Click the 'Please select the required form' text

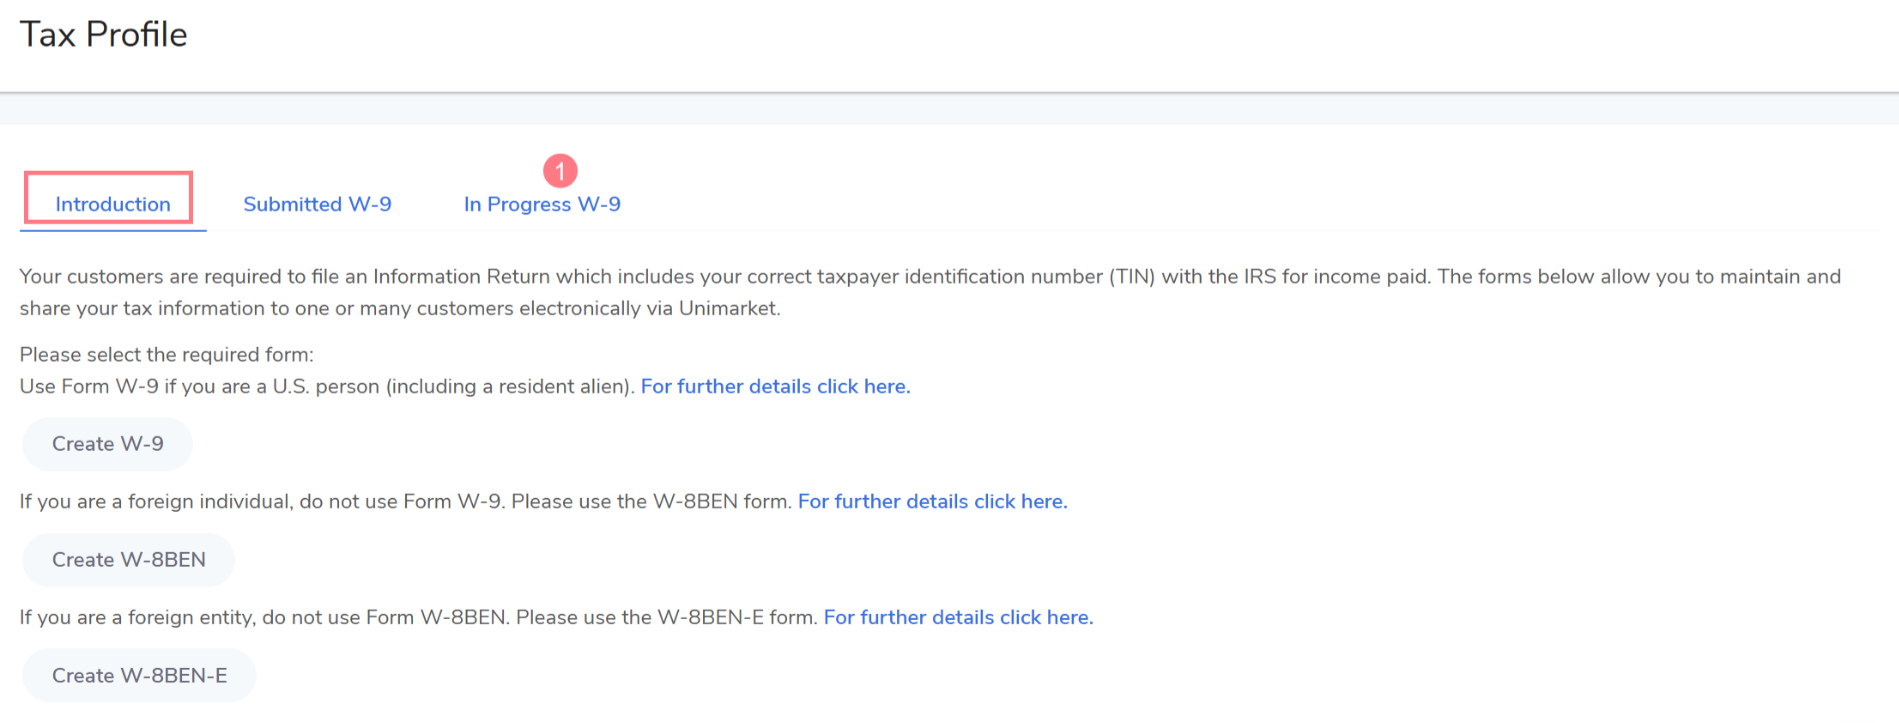166,355
